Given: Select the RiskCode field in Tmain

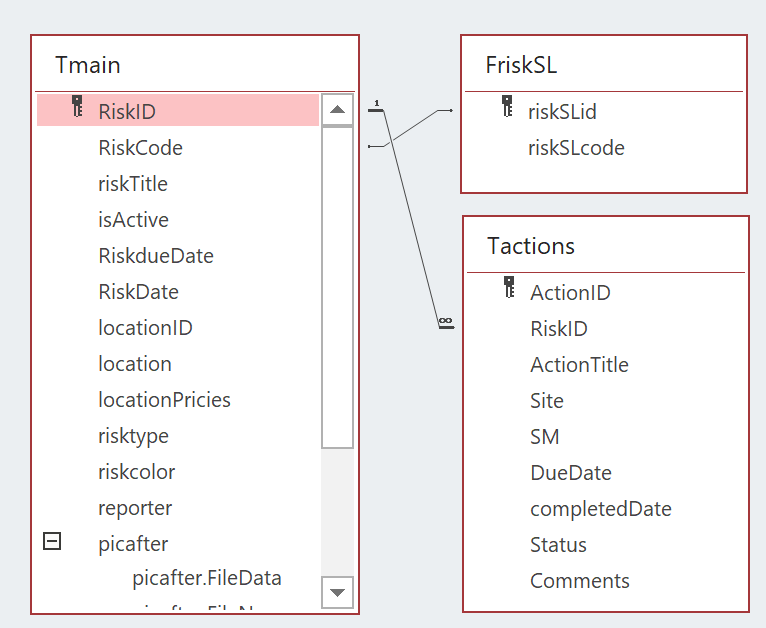Looking at the screenshot, I should coord(140,148).
